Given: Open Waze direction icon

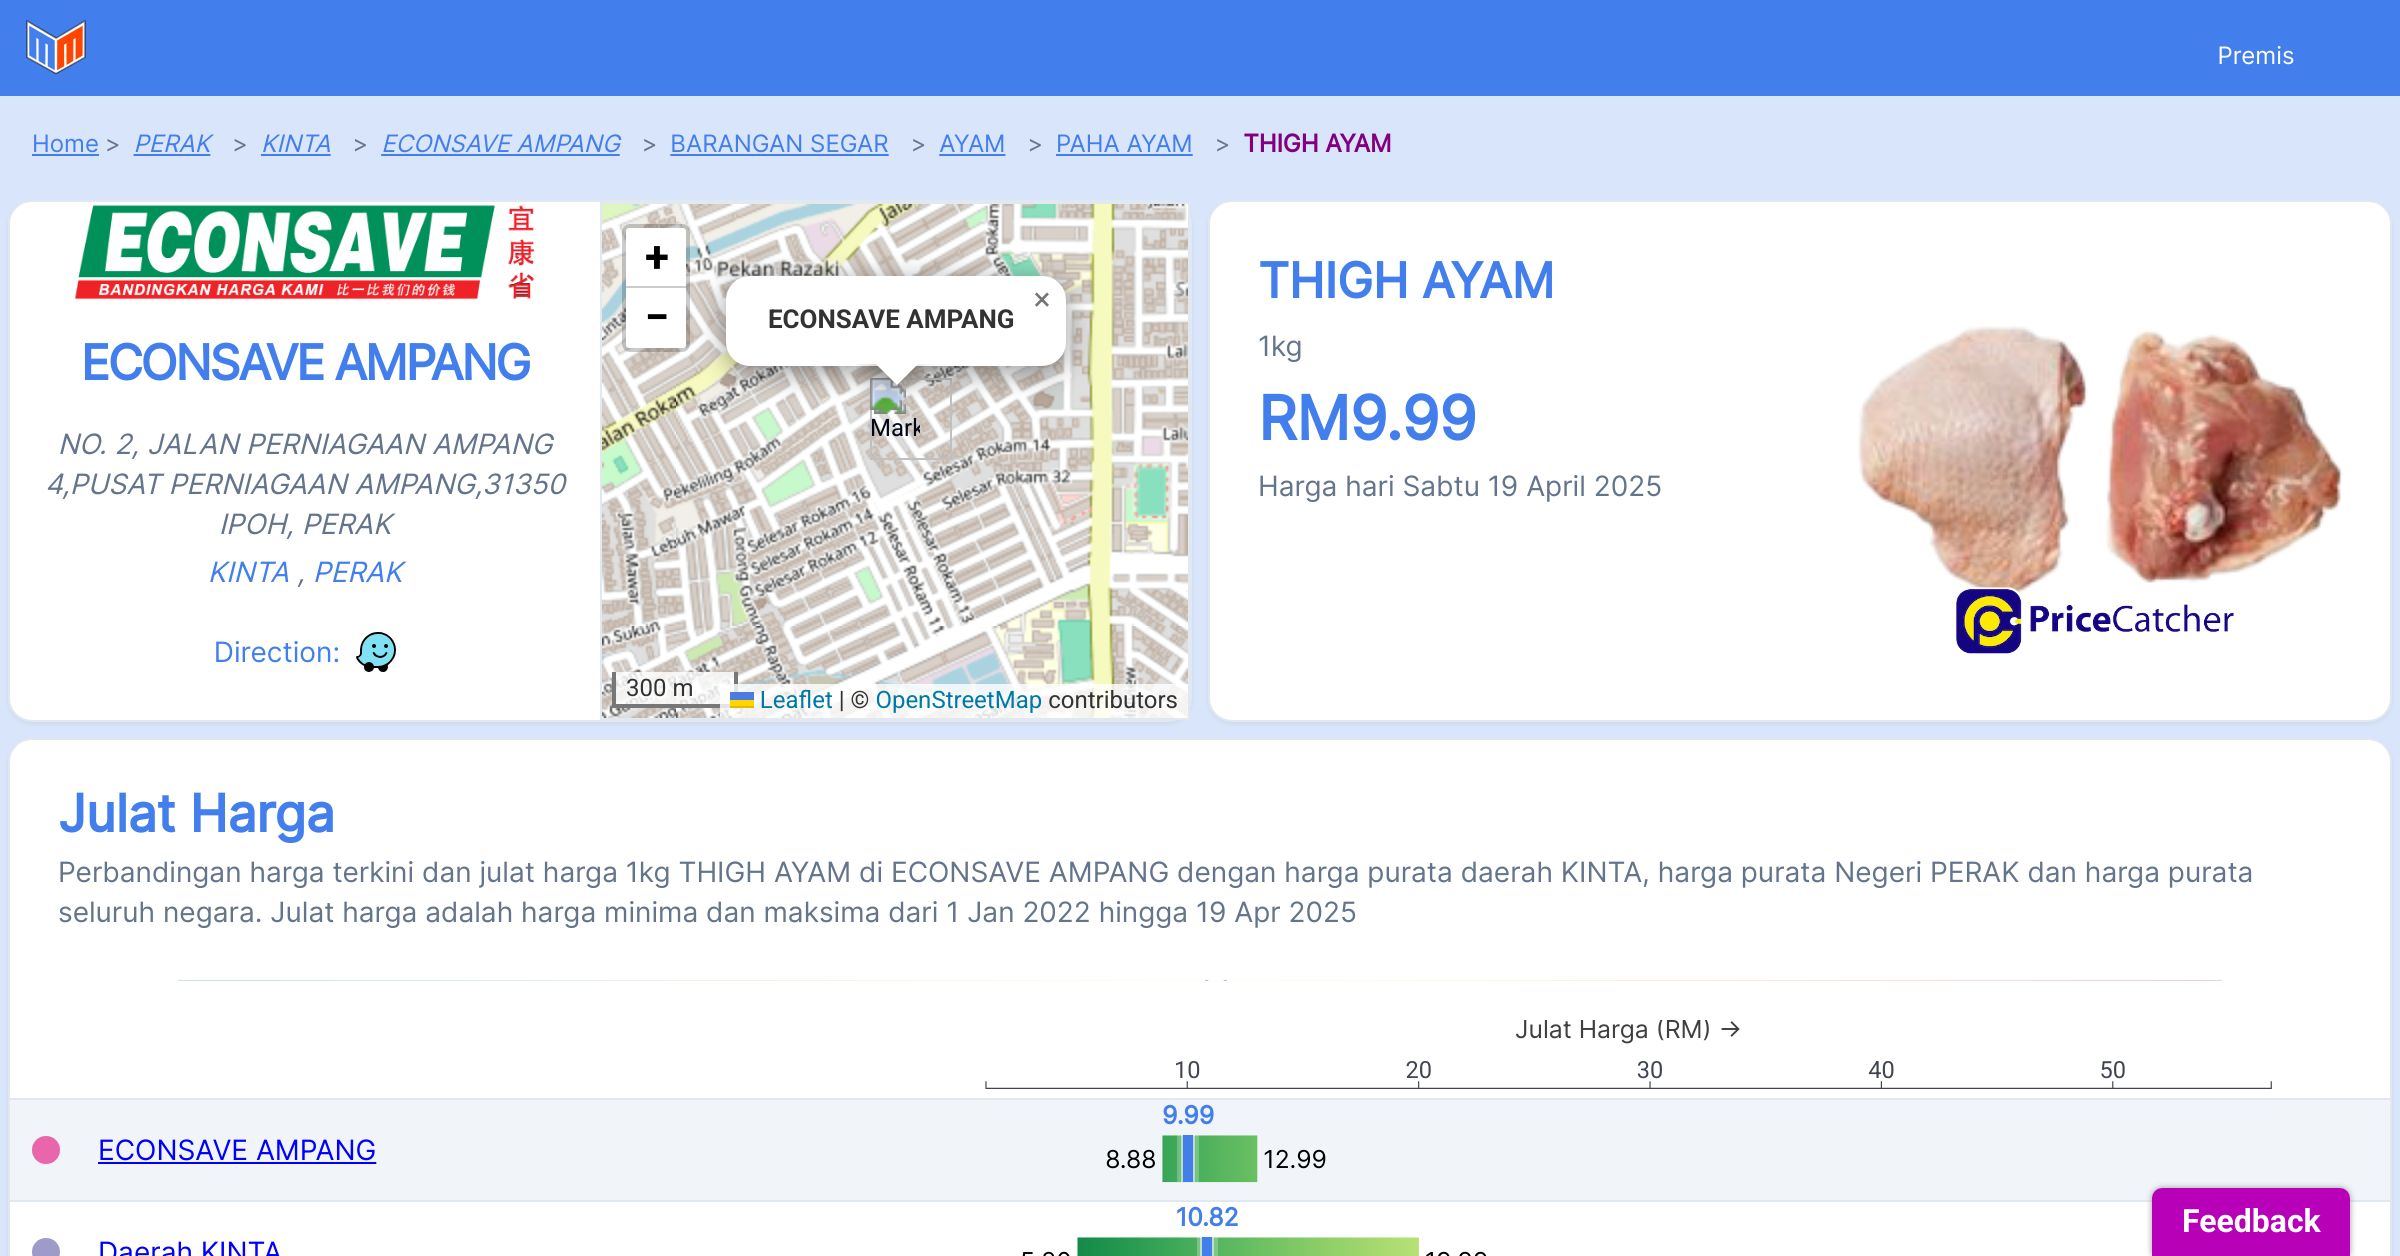Looking at the screenshot, I should [x=377, y=652].
